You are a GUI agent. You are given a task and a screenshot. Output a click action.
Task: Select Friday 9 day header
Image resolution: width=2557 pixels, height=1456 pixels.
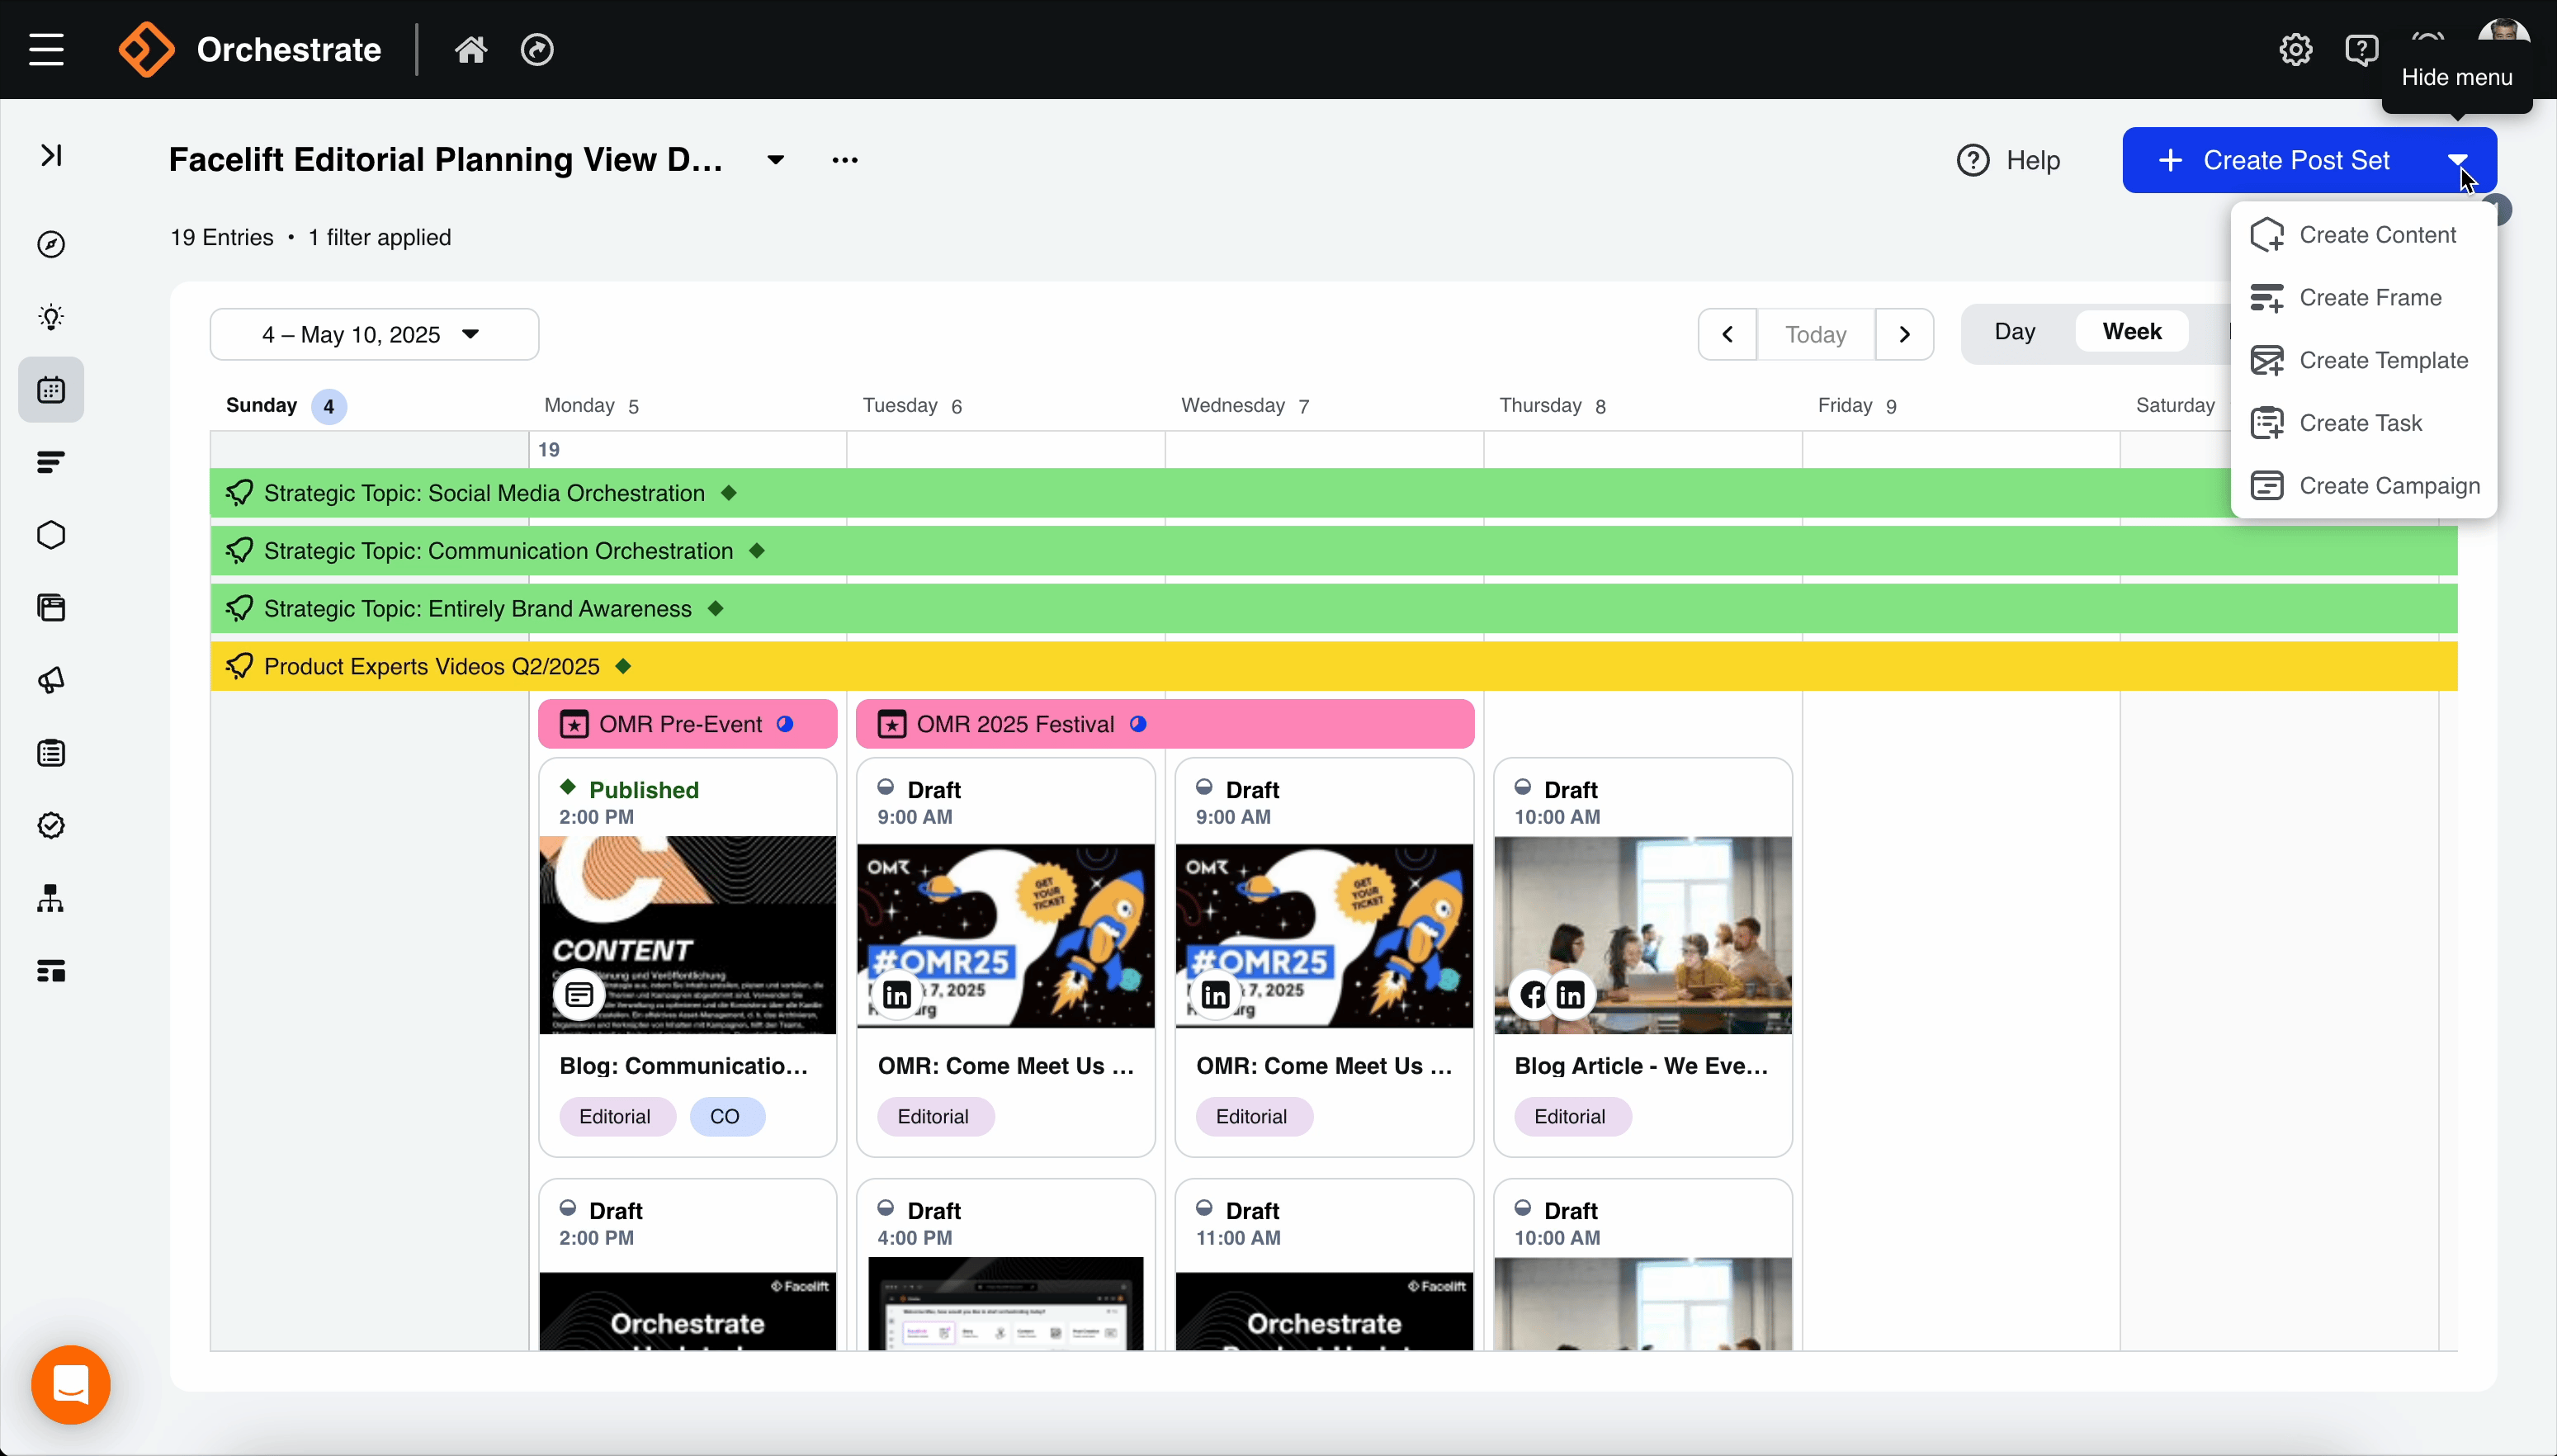point(1857,406)
